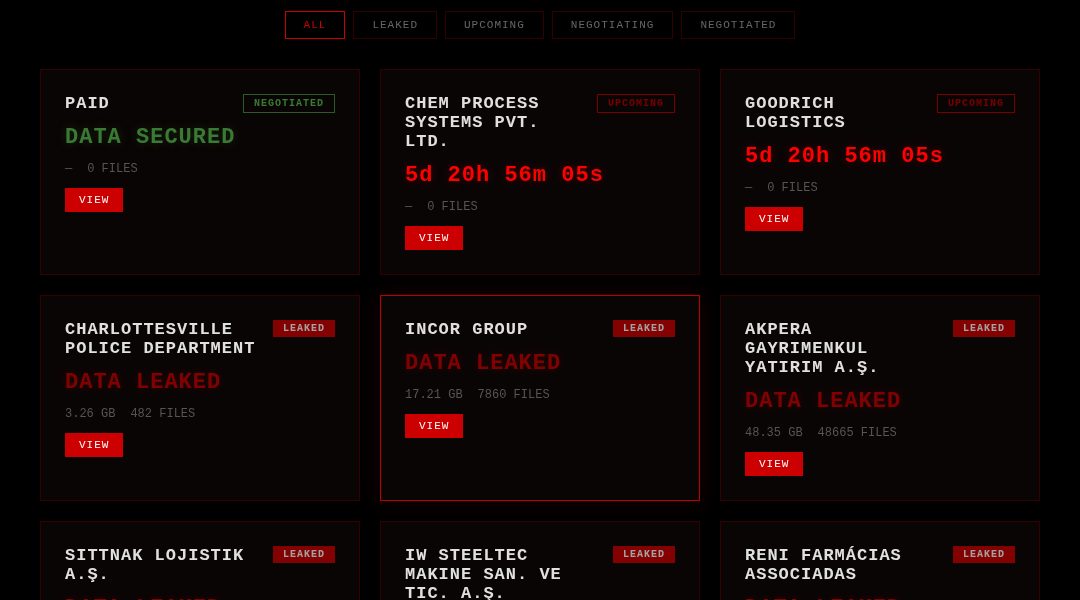Click UPCOMING badge on Chem Process card
1080x600 pixels.
(636, 103)
